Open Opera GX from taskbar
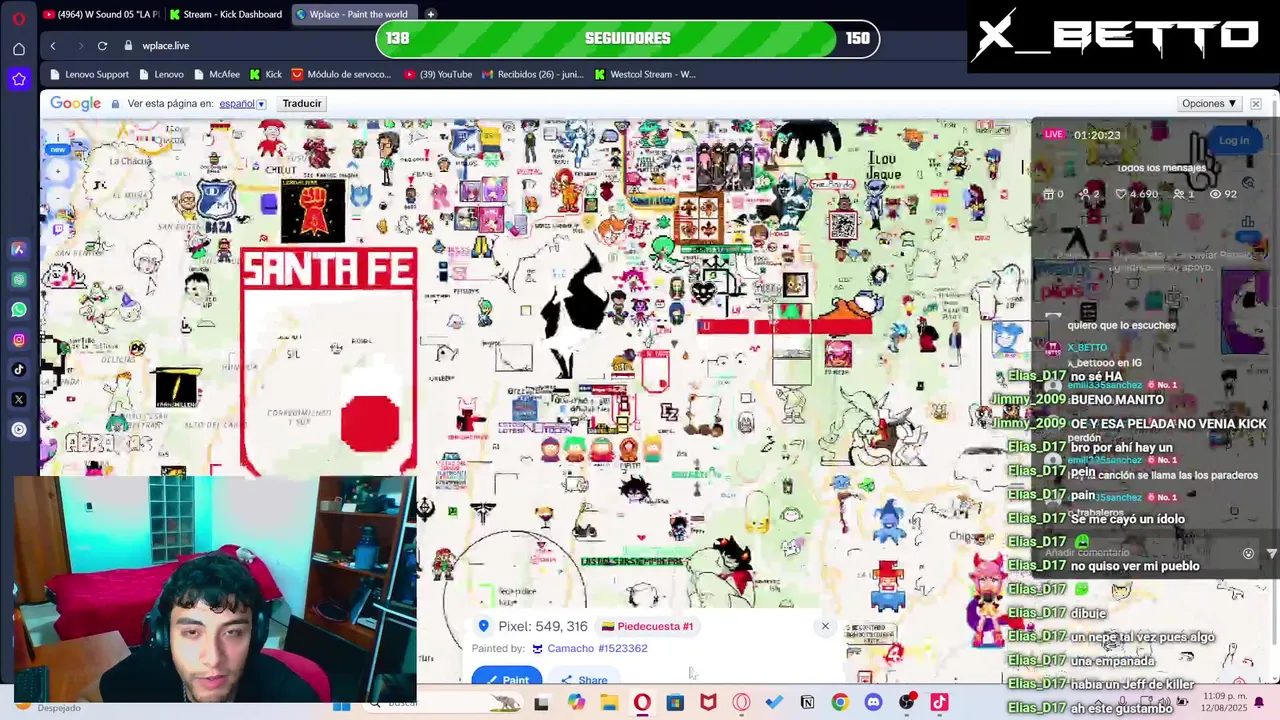Screen dimensions: 1280x720 [x=741, y=703]
